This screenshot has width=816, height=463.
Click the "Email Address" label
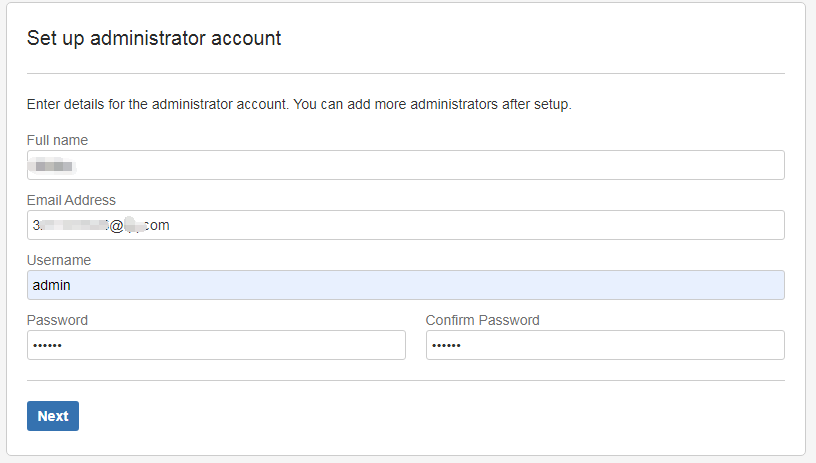coord(71,200)
